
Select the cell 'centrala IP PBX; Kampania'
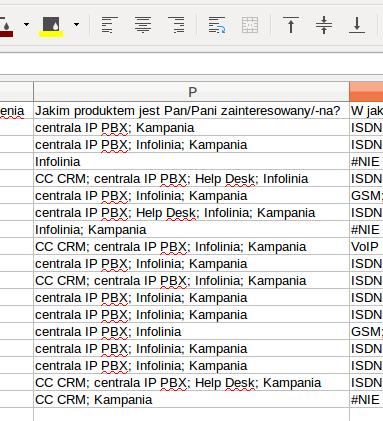tap(191, 127)
